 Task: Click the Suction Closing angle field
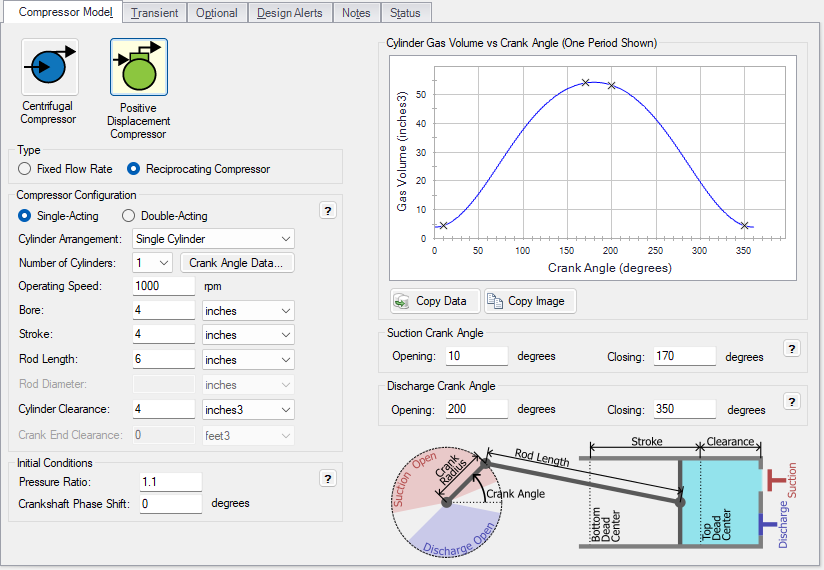[x=684, y=356]
